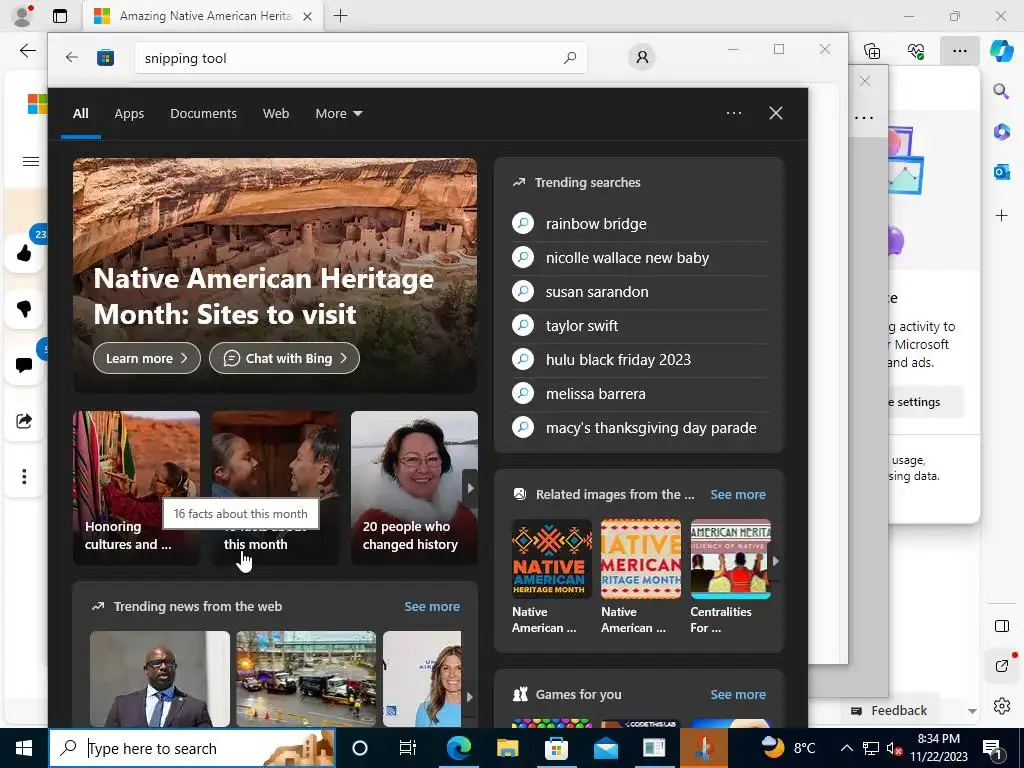Click See more for Related images
This screenshot has width=1024, height=768.
click(738, 494)
